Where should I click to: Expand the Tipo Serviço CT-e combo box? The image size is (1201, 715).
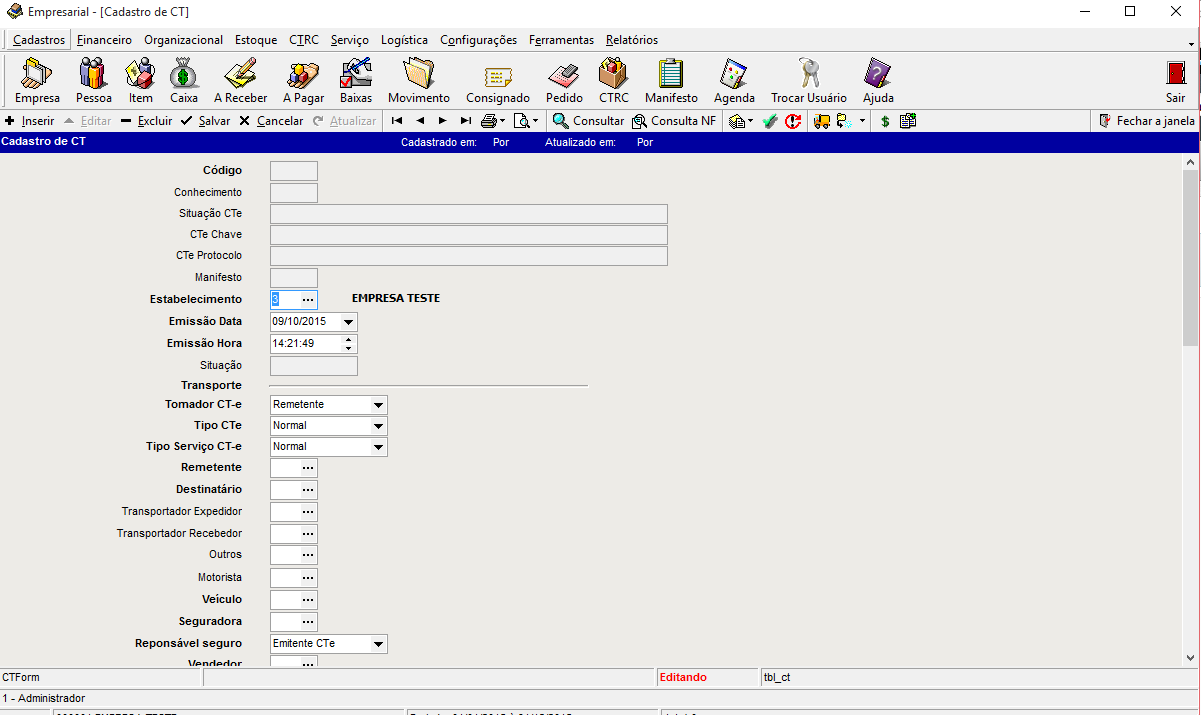point(378,447)
